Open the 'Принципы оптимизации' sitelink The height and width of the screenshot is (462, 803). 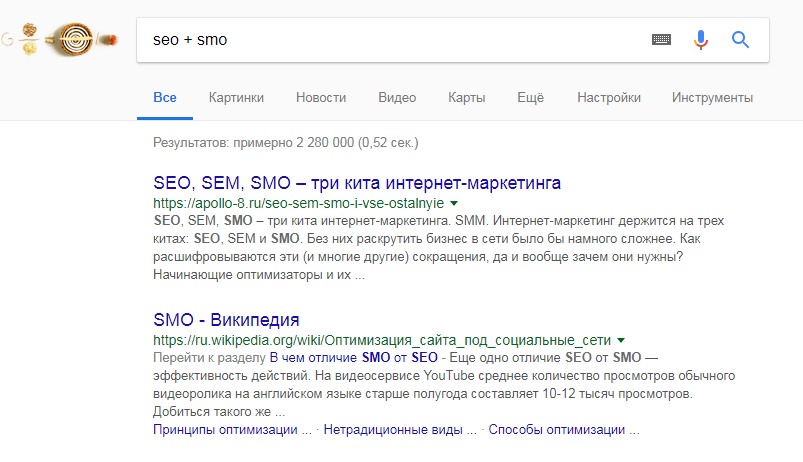click(x=231, y=430)
